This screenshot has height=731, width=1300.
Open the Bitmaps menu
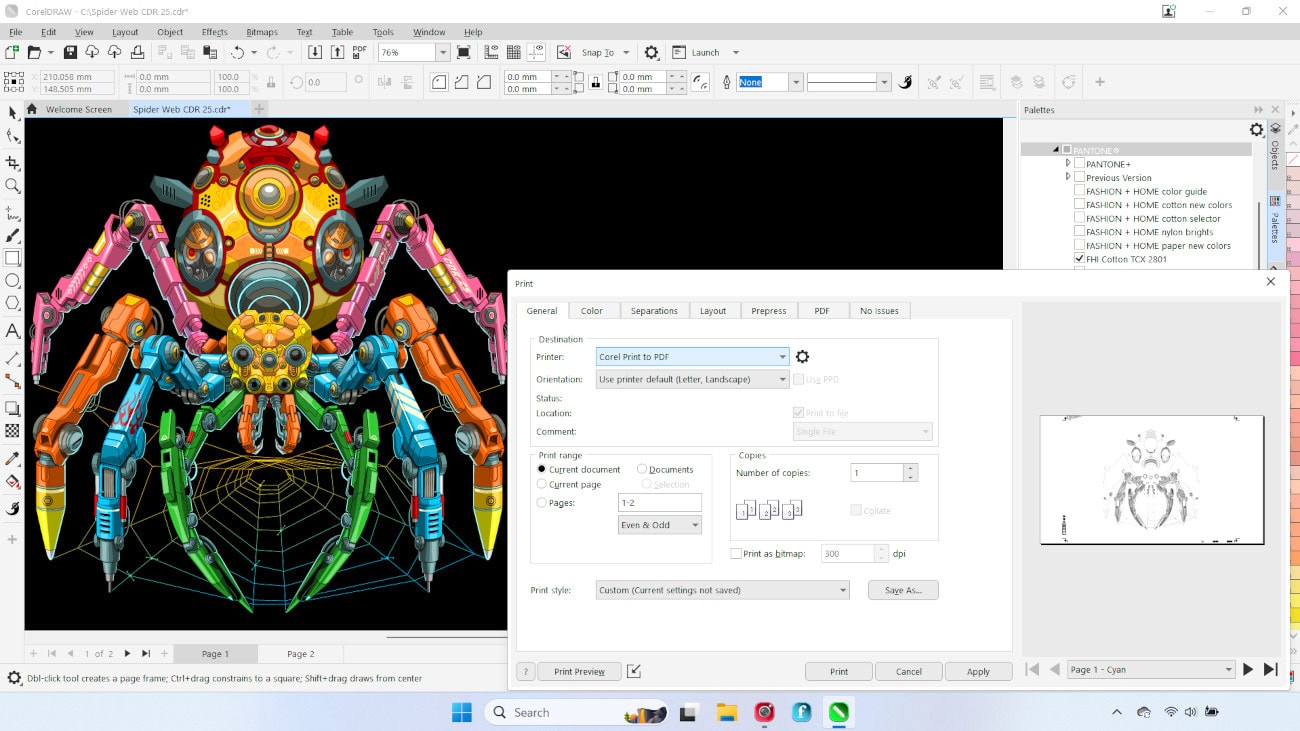pos(262,32)
